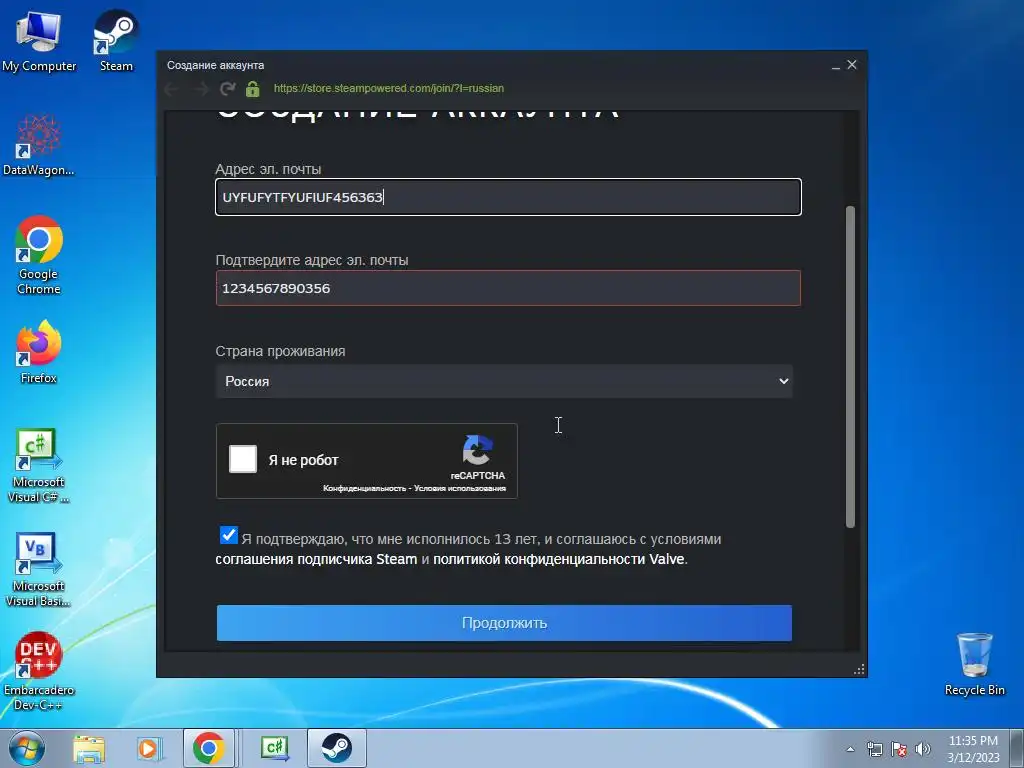Check the 'Я не робот' captcha box
The width and height of the screenshot is (1024, 768).
pos(243,458)
